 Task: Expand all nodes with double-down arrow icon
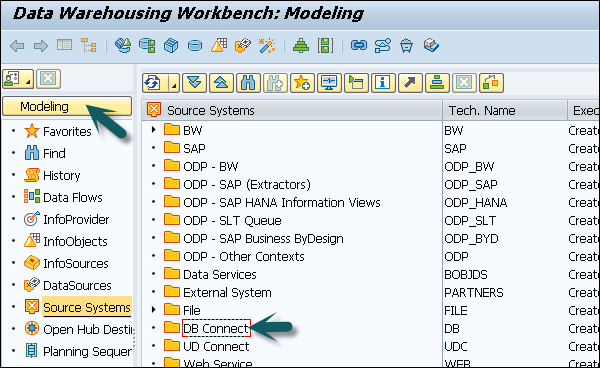click(194, 83)
